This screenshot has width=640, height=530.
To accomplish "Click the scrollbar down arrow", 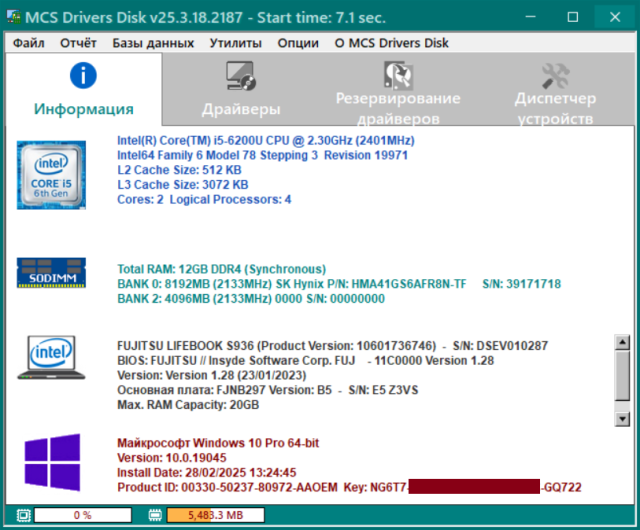I will click(622, 419).
